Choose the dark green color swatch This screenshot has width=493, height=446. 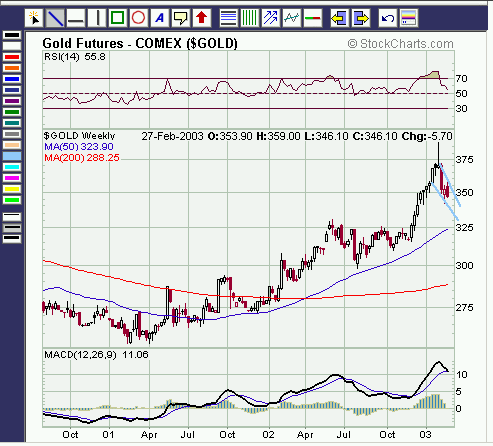pos(12,112)
